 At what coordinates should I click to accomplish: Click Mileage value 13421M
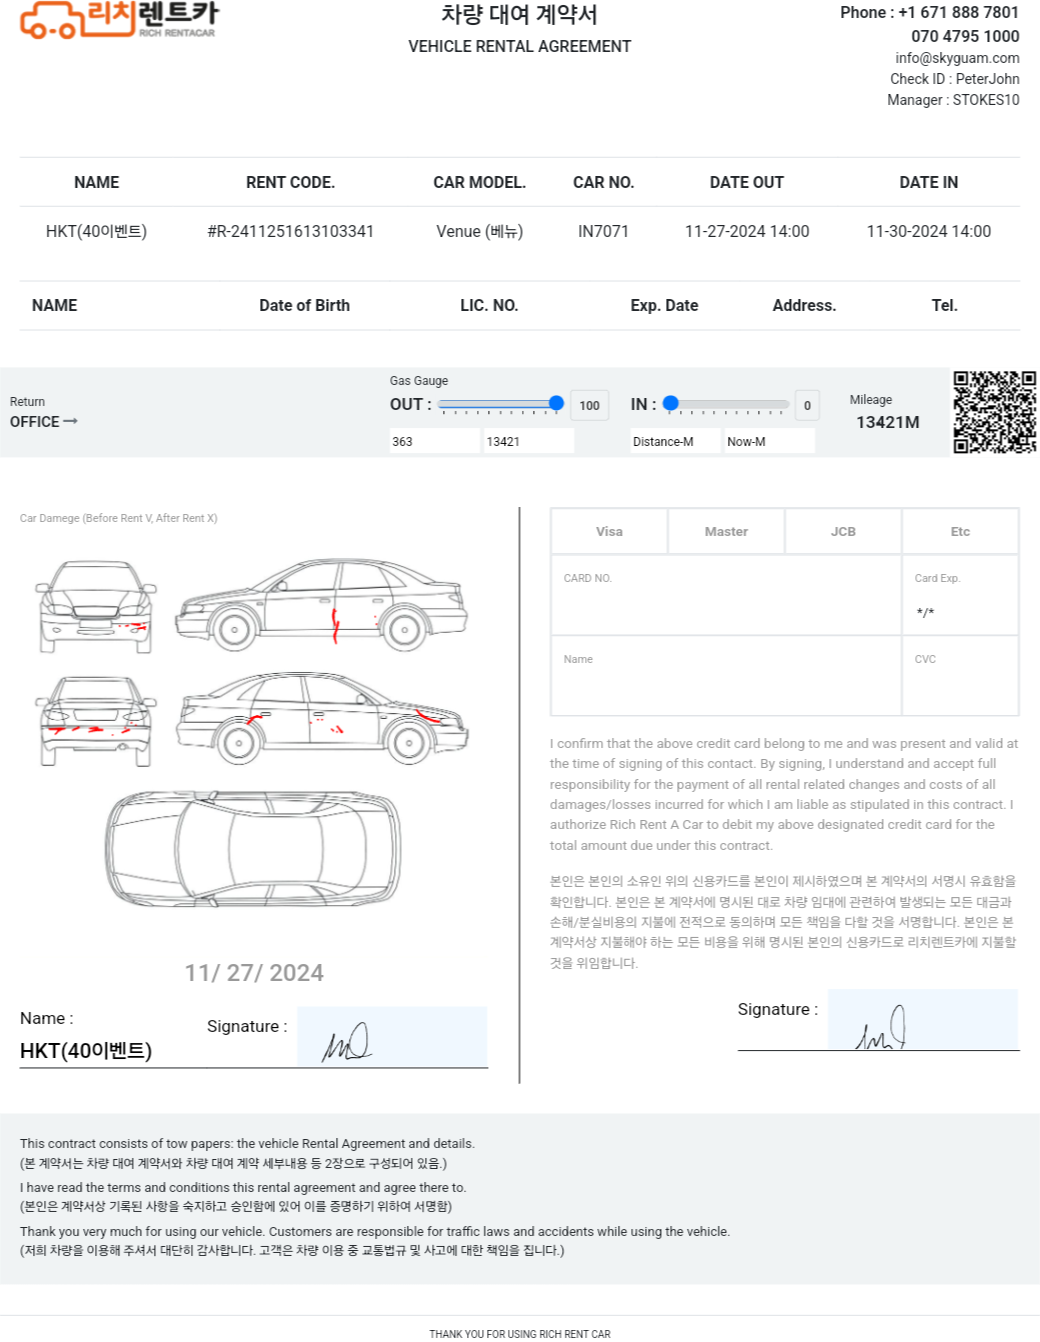click(x=887, y=422)
